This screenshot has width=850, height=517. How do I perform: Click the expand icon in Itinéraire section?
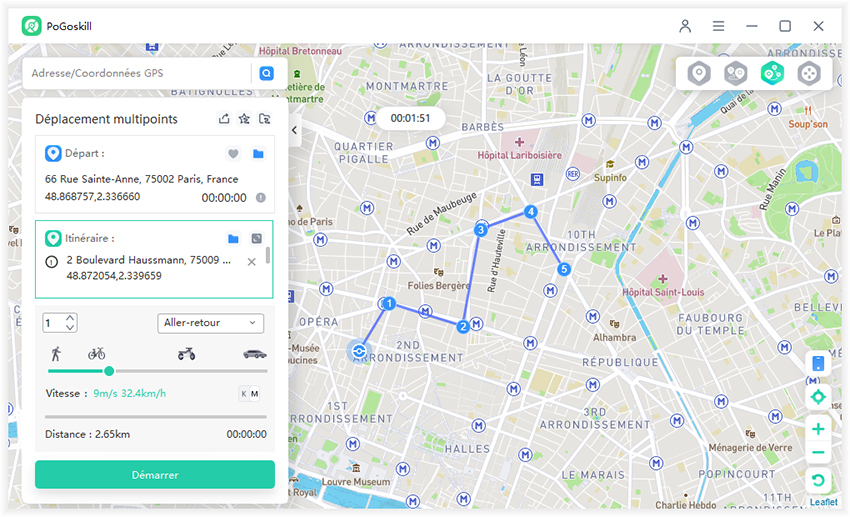(x=257, y=238)
